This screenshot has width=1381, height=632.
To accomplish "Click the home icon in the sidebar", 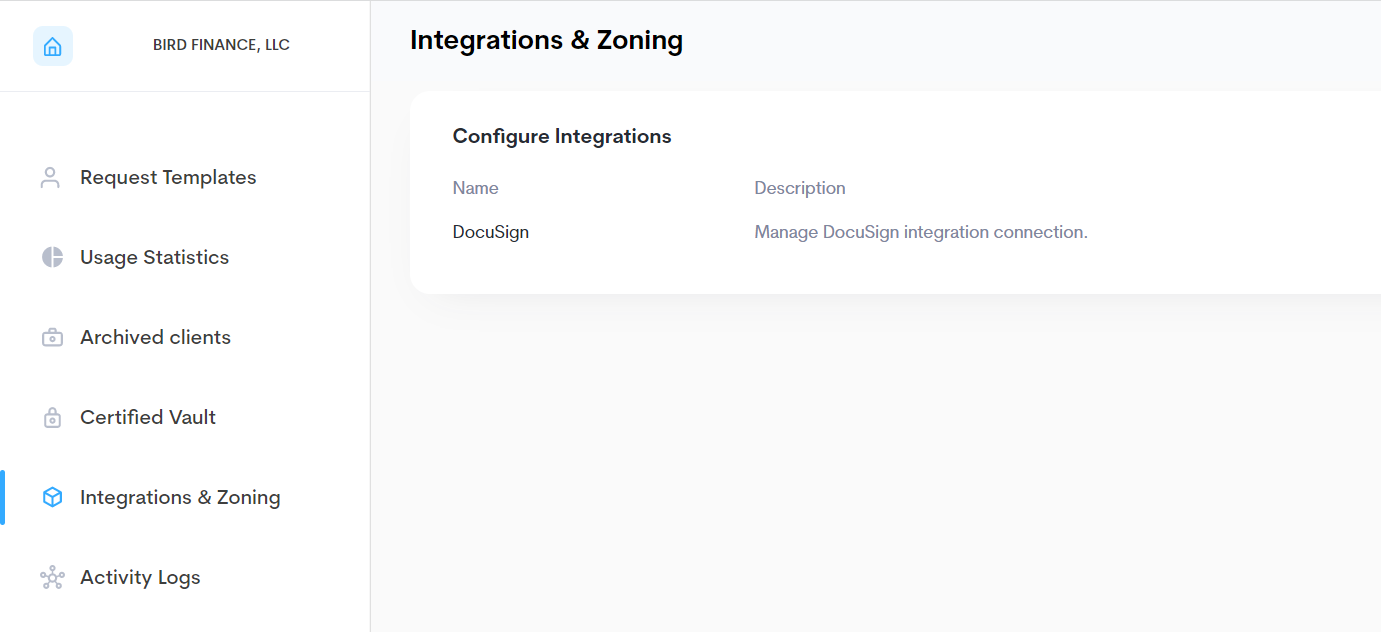I will click(x=52, y=46).
